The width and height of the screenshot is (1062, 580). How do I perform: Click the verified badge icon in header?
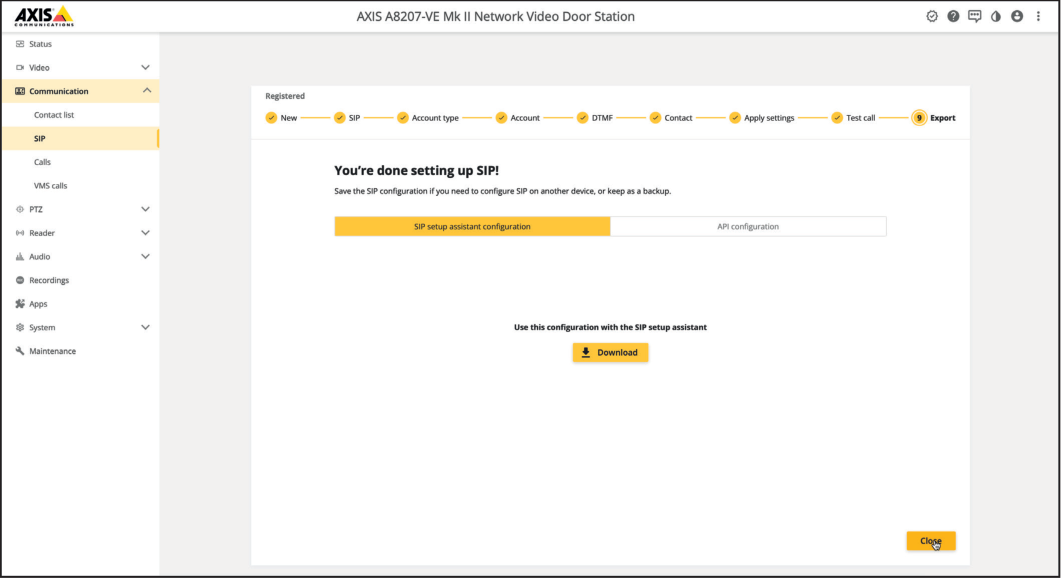tap(932, 17)
